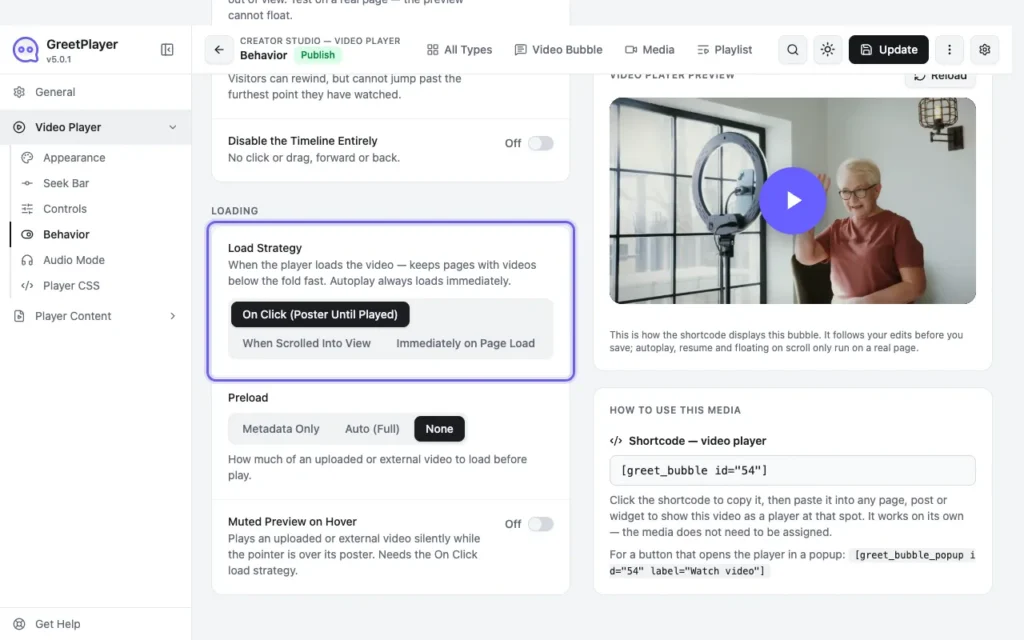Click the Player Content document icon
This screenshot has width=1024, height=640.
point(20,316)
